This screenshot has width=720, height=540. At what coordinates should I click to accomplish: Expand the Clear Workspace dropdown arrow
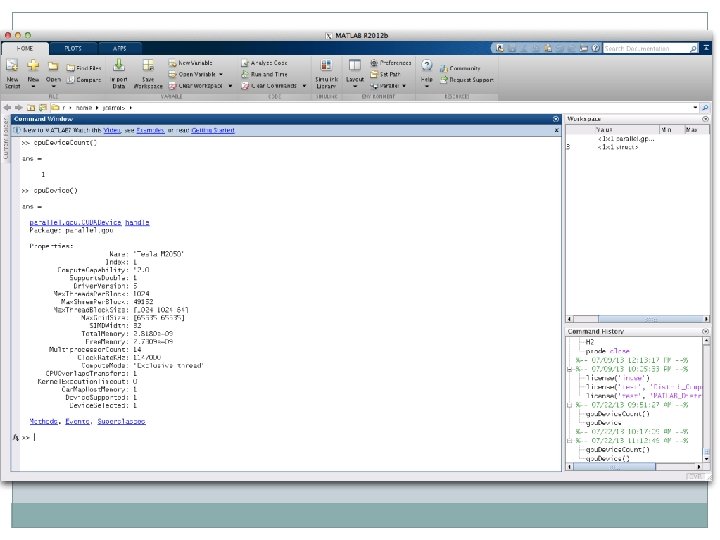pos(230,86)
